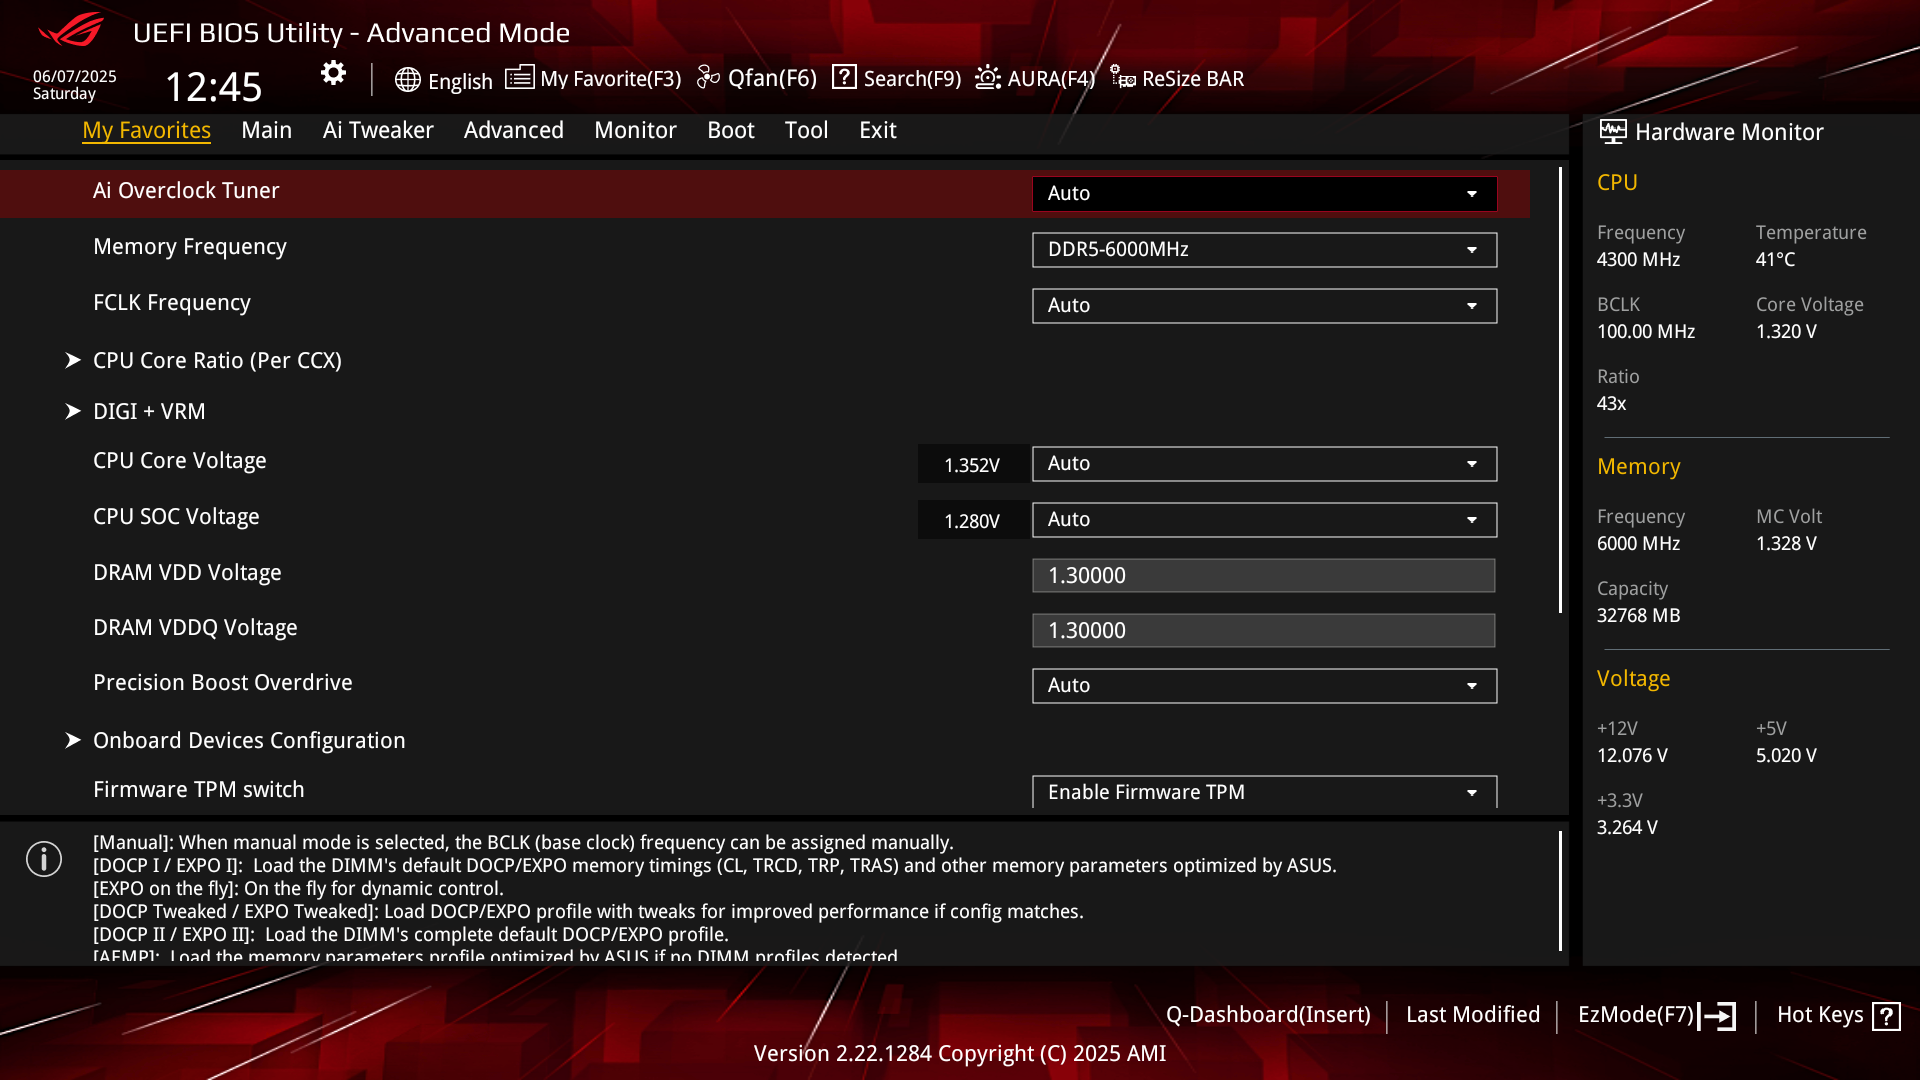1920x1080 pixels.
Task: Click the Search question-mark icon
Action: [844, 77]
